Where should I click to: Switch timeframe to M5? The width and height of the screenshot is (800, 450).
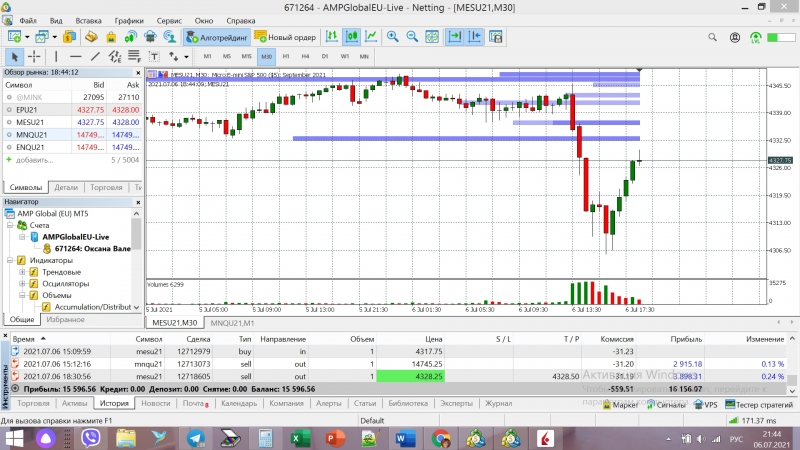227,57
